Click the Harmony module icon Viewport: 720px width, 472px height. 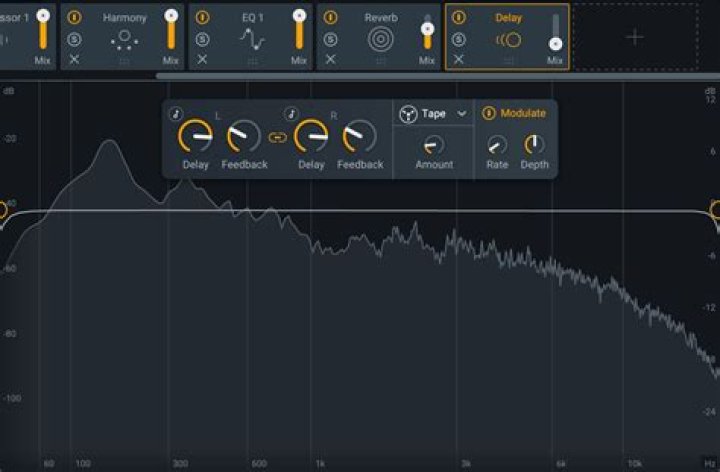[124, 39]
